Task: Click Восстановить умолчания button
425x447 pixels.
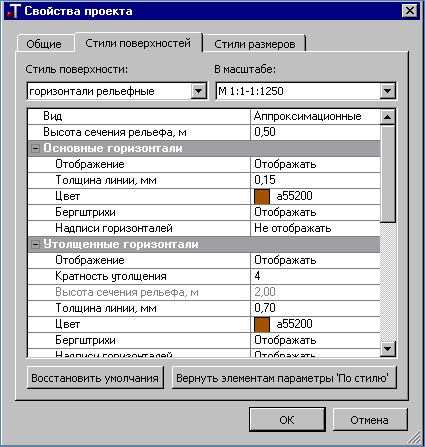Action: click(x=95, y=378)
